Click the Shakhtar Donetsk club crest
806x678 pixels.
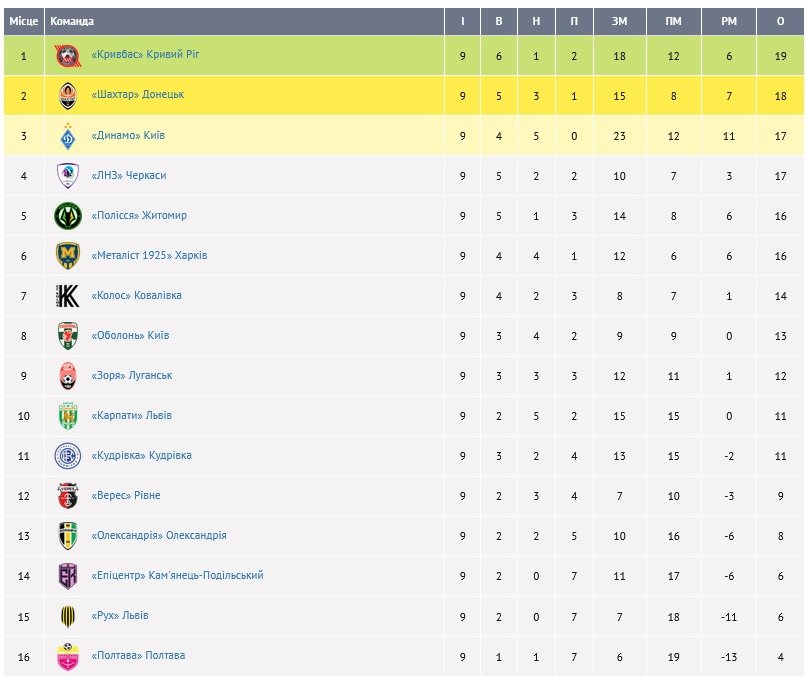pyautogui.click(x=67, y=96)
